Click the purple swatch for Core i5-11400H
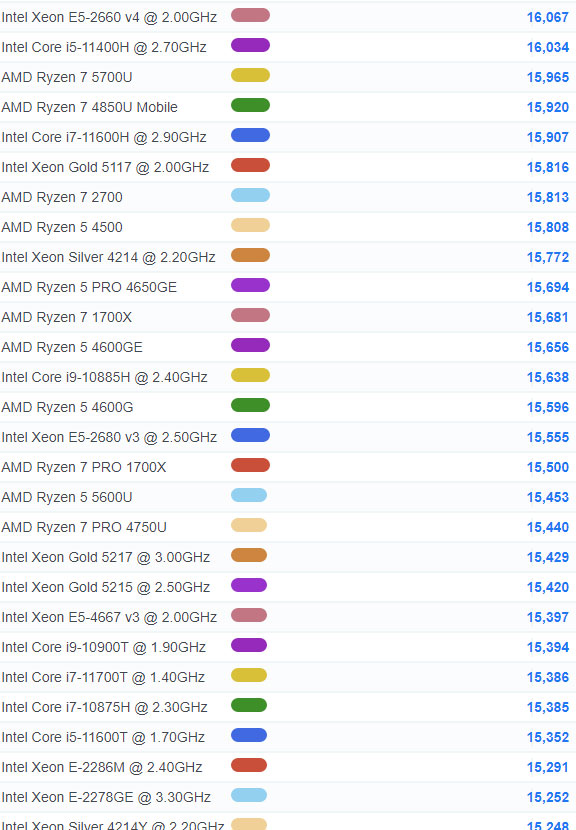The image size is (576, 830). [x=250, y=45]
